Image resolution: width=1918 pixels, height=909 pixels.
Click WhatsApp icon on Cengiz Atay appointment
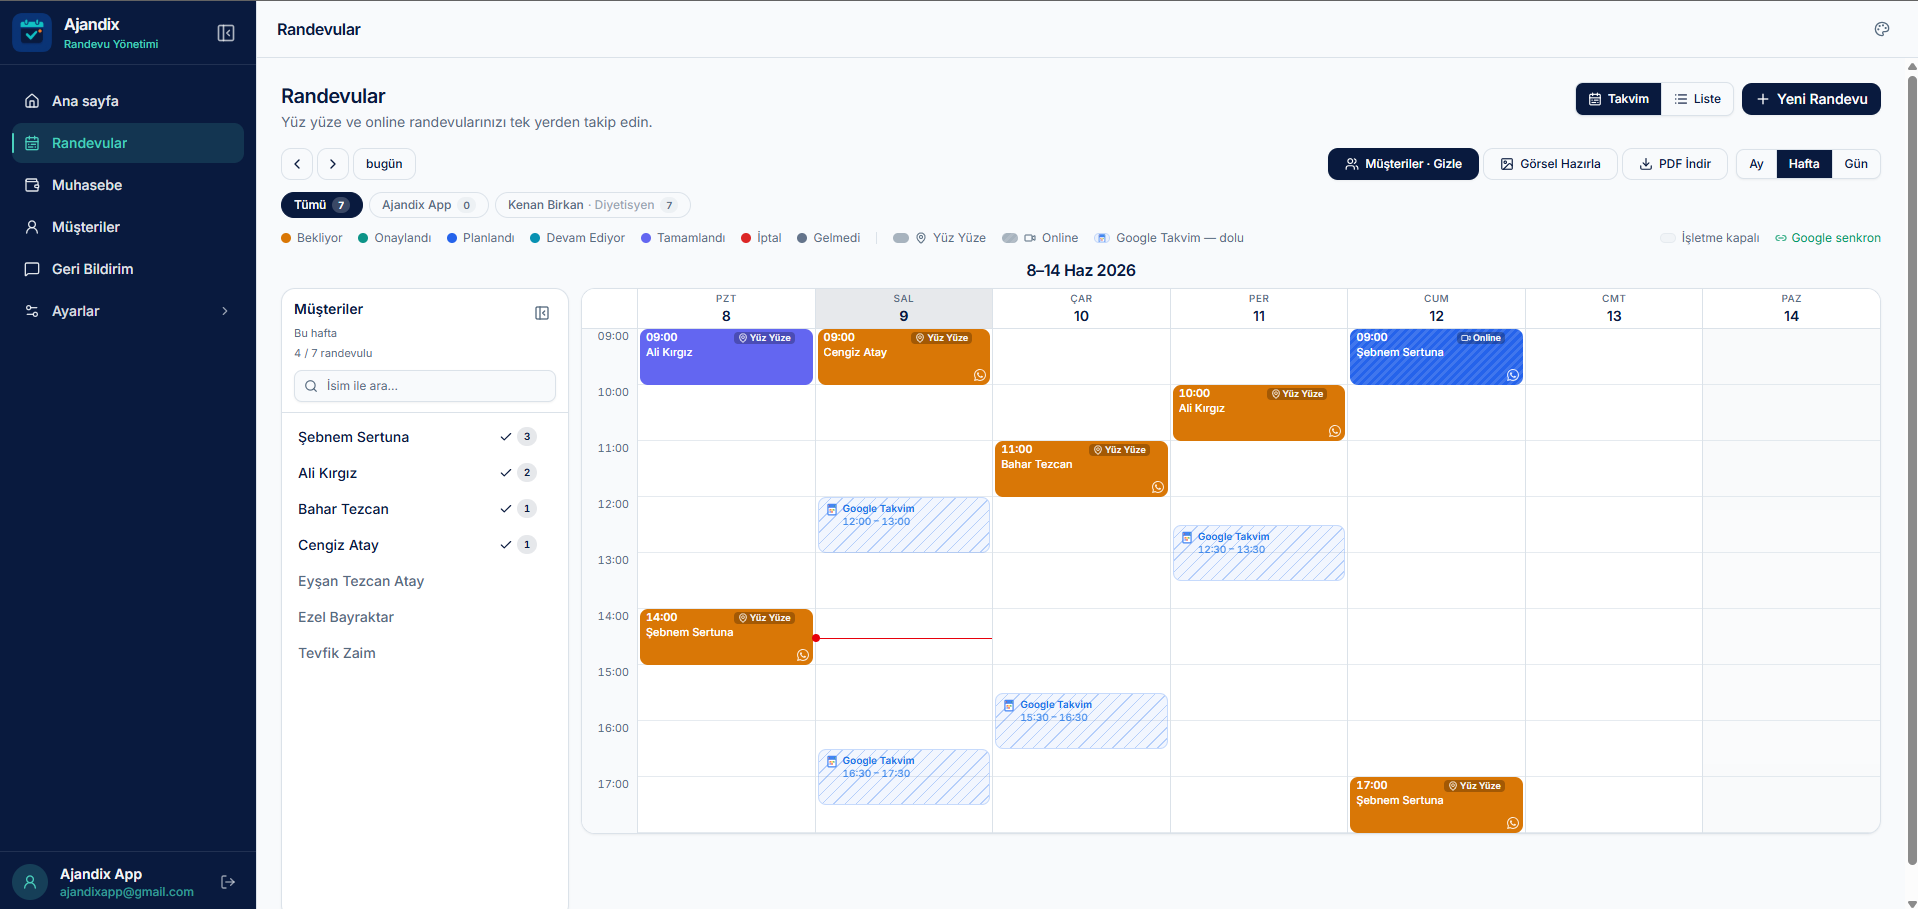(980, 375)
